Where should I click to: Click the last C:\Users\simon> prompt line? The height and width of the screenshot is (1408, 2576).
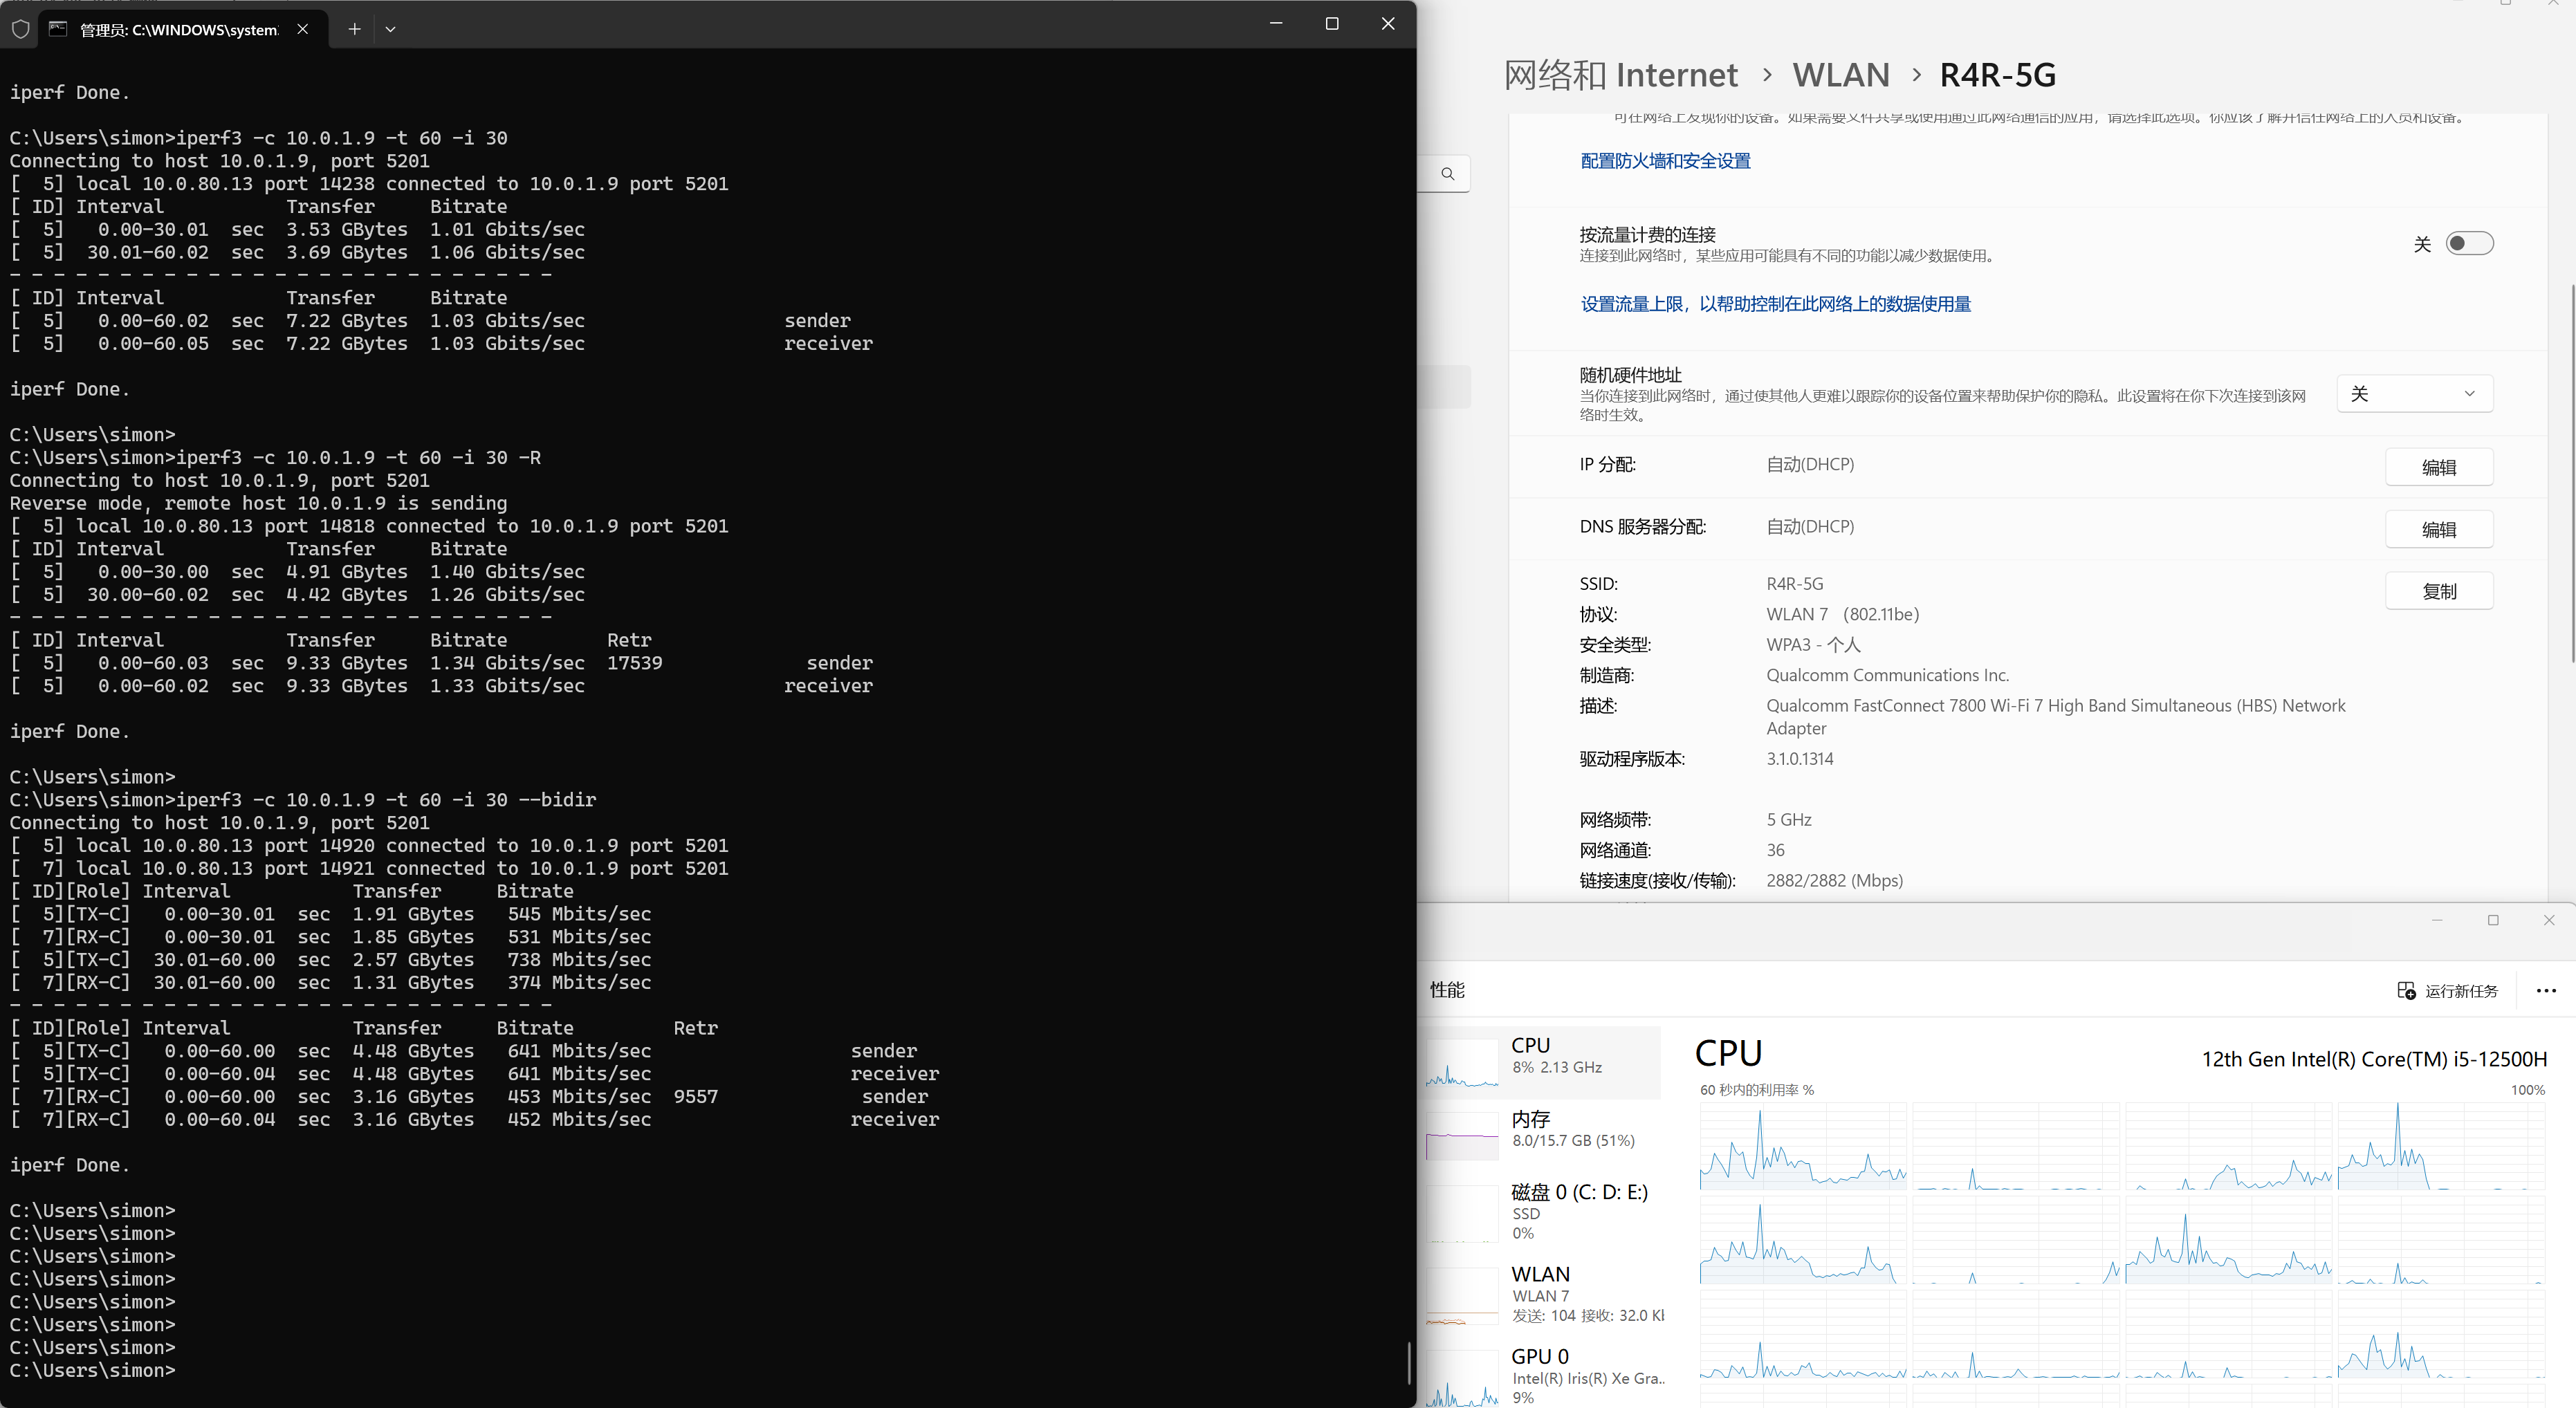(92, 1371)
